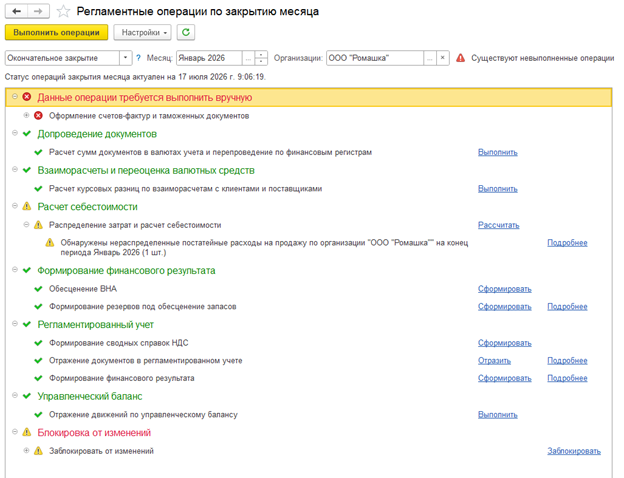Click green check beside Формирование сводных справок НДС
The image size is (624, 478).
click(x=38, y=343)
